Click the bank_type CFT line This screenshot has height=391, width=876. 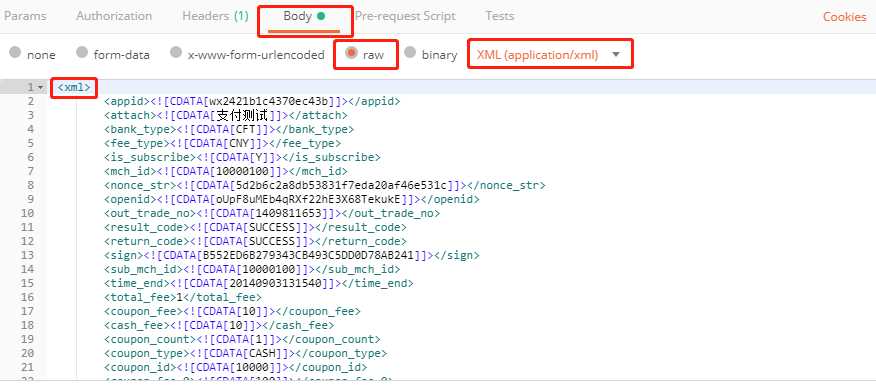(229, 130)
